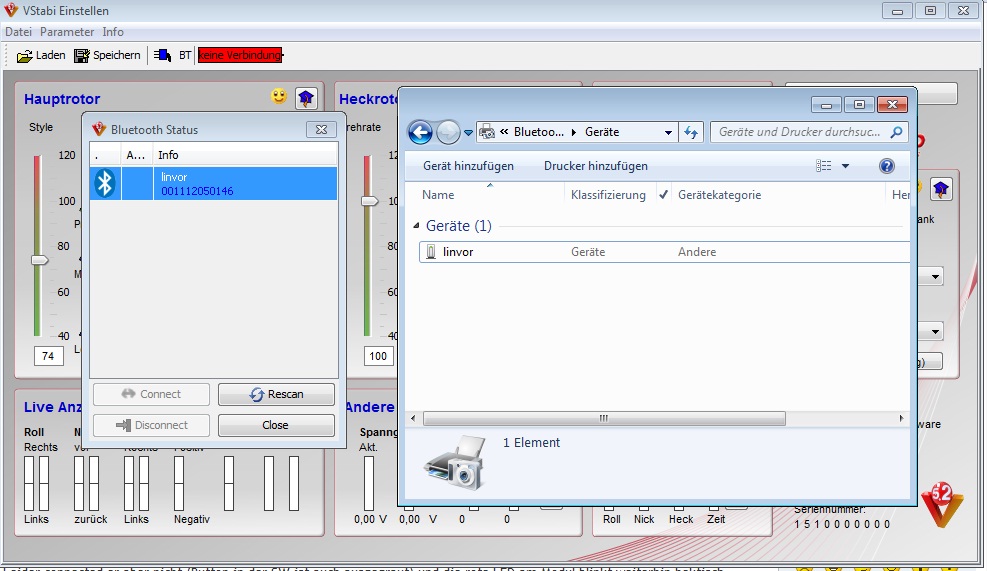The height and width of the screenshot is (571, 987).
Task: Click the Drehrate value field showing 100
Action: point(378,356)
